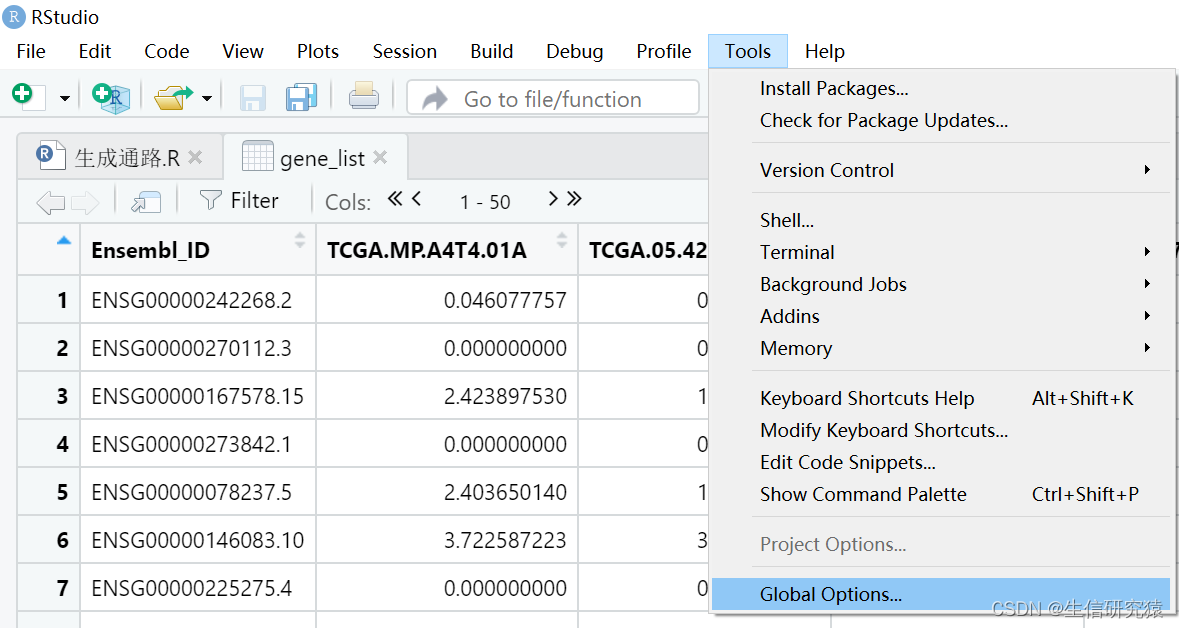
Task: Sort by the Ensembl_ID column header
Action: (150, 250)
